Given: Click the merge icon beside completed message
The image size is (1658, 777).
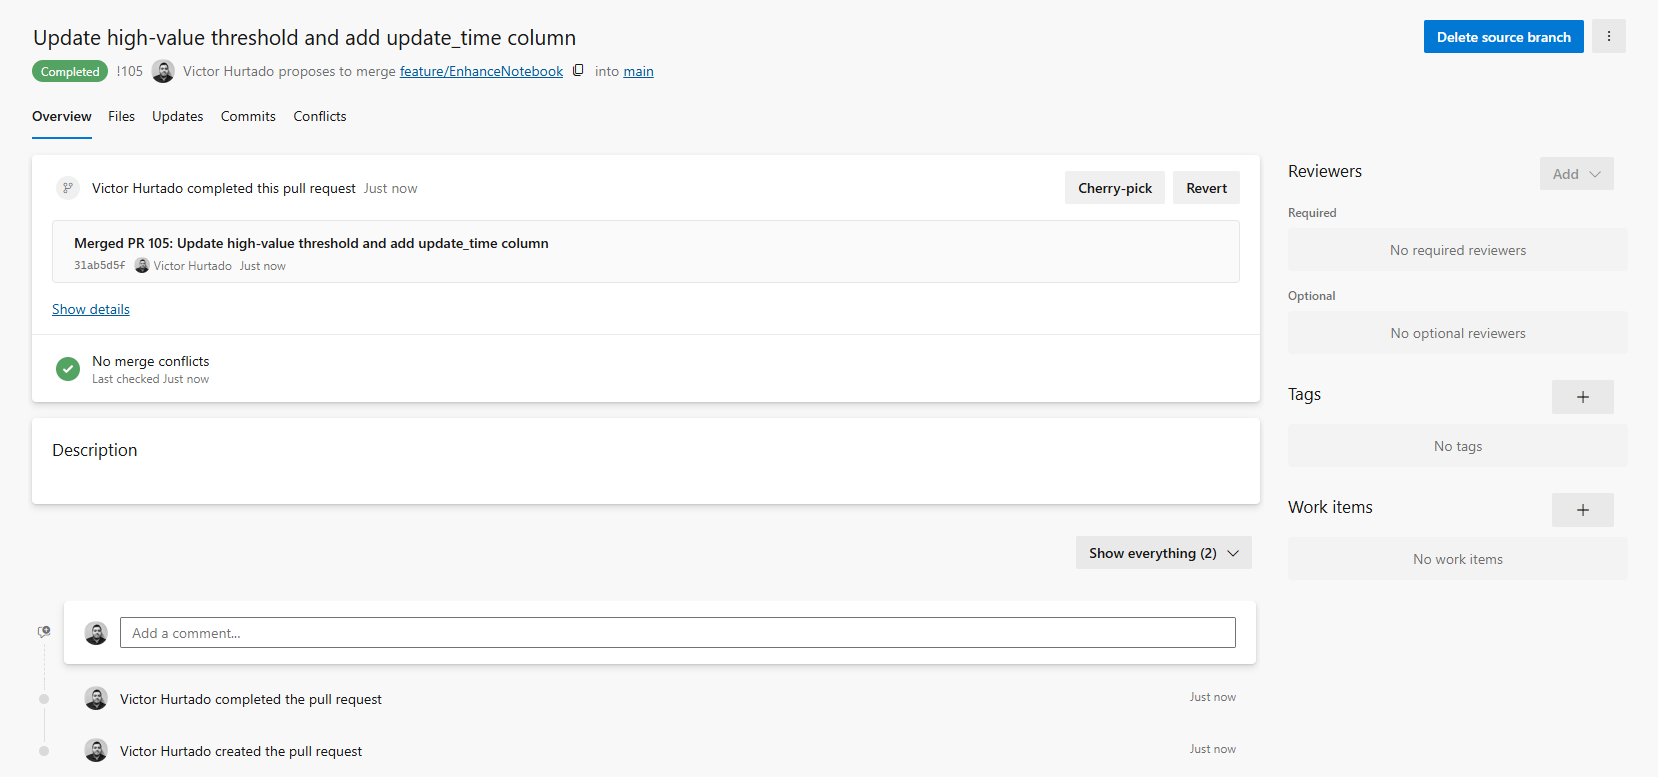Looking at the screenshot, I should click(x=68, y=188).
